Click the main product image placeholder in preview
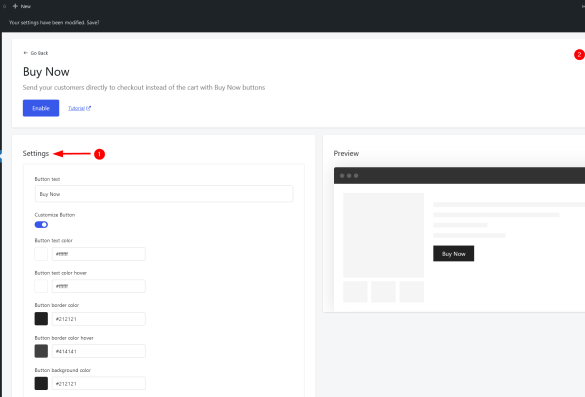The width and height of the screenshot is (585, 397). [384, 235]
